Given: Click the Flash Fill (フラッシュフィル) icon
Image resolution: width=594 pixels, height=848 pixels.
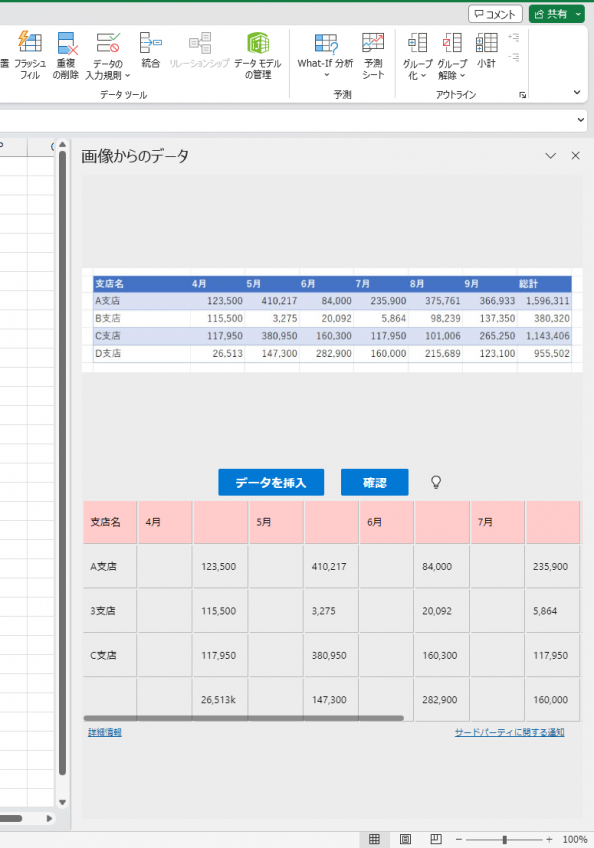Looking at the screenshot, I should [29, 42].
